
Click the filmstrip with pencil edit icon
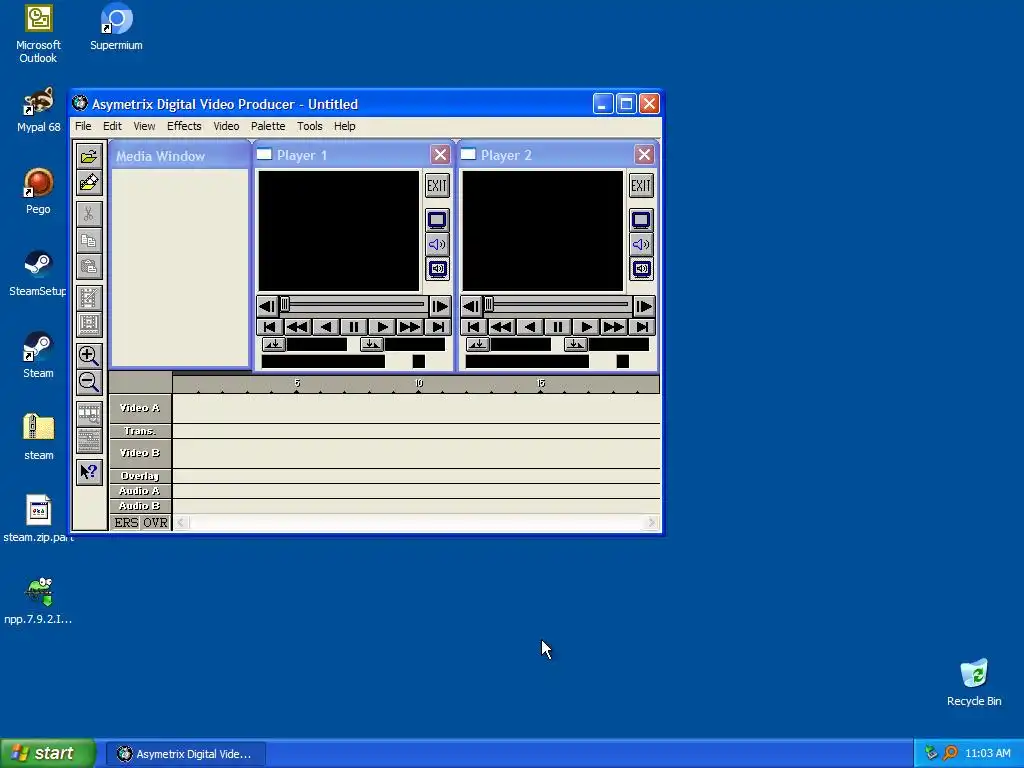click(89, 298)
